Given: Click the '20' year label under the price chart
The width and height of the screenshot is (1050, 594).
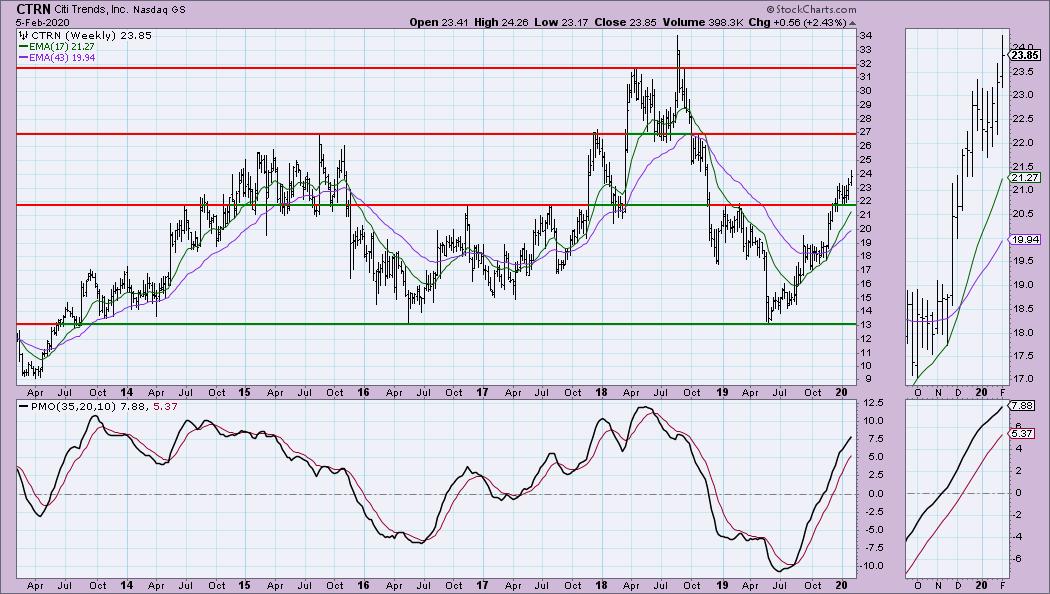Looking at the screenshot, I should pos(841,392).
